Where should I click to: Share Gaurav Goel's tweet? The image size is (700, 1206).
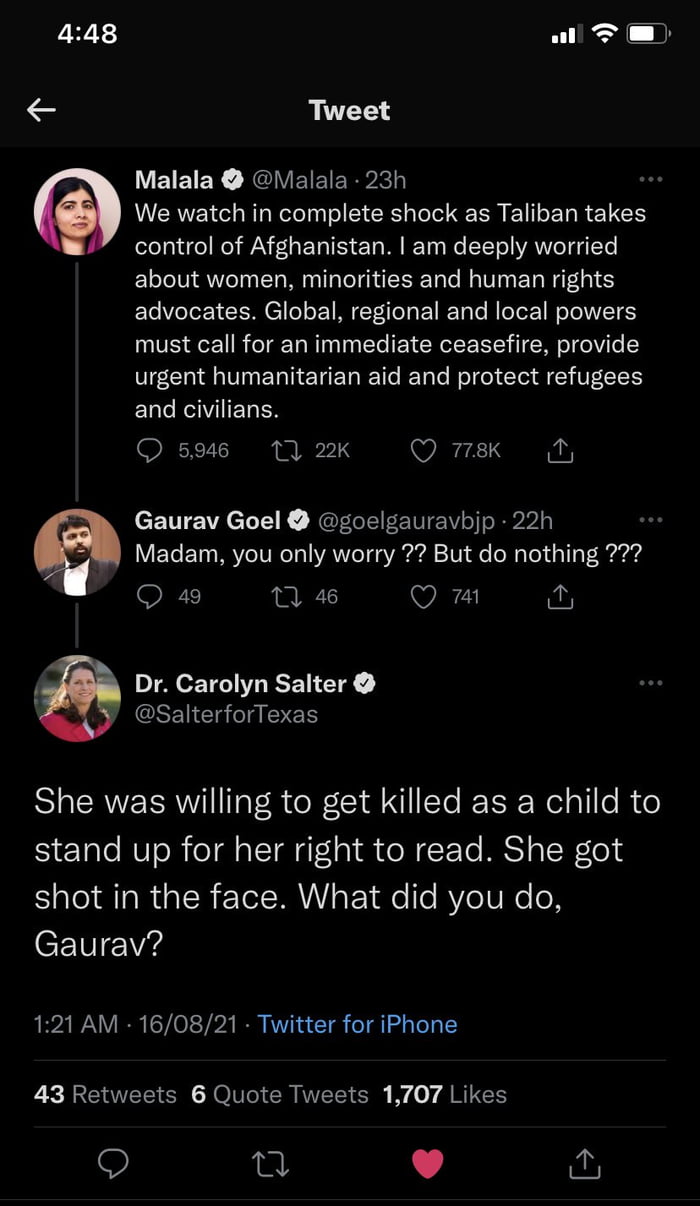click(x=561, y=597)
